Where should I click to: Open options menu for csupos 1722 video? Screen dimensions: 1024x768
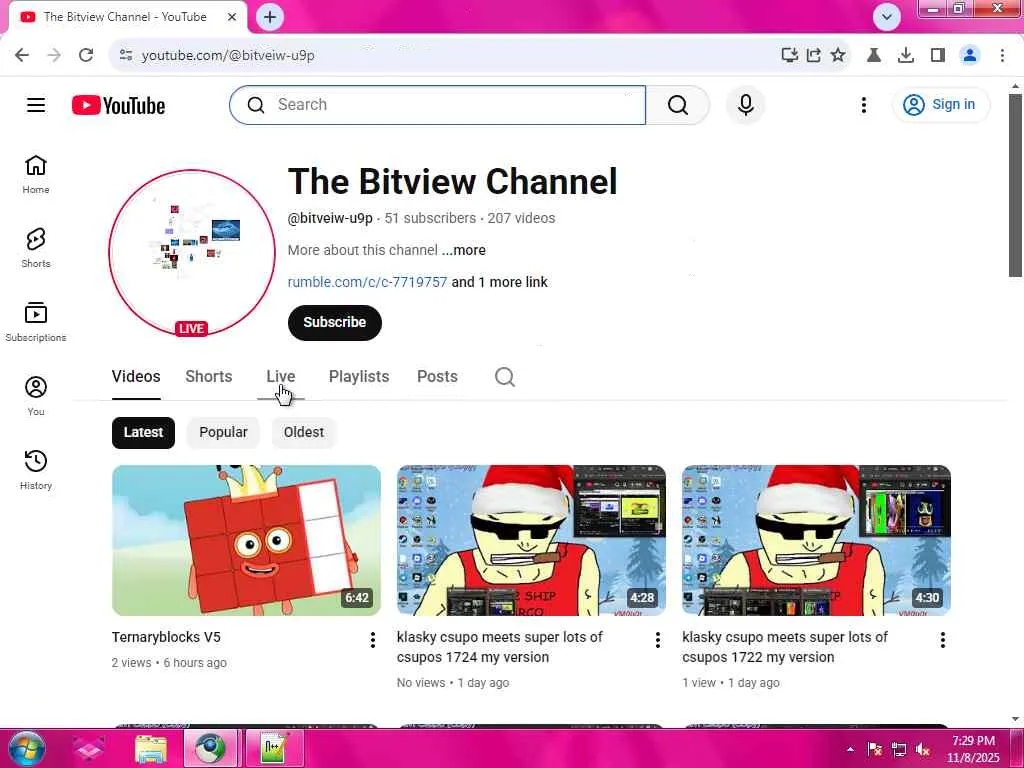click(x=942, y=640)
